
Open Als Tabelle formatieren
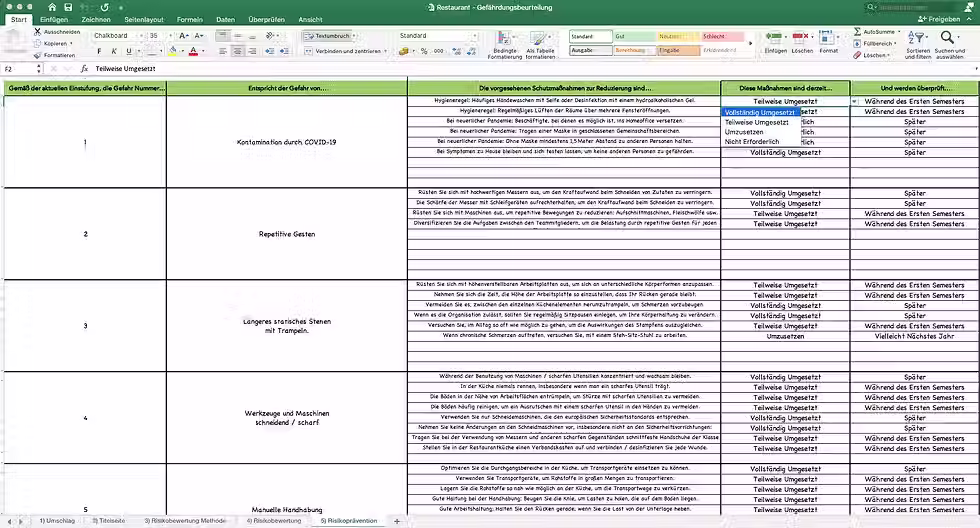540,45
